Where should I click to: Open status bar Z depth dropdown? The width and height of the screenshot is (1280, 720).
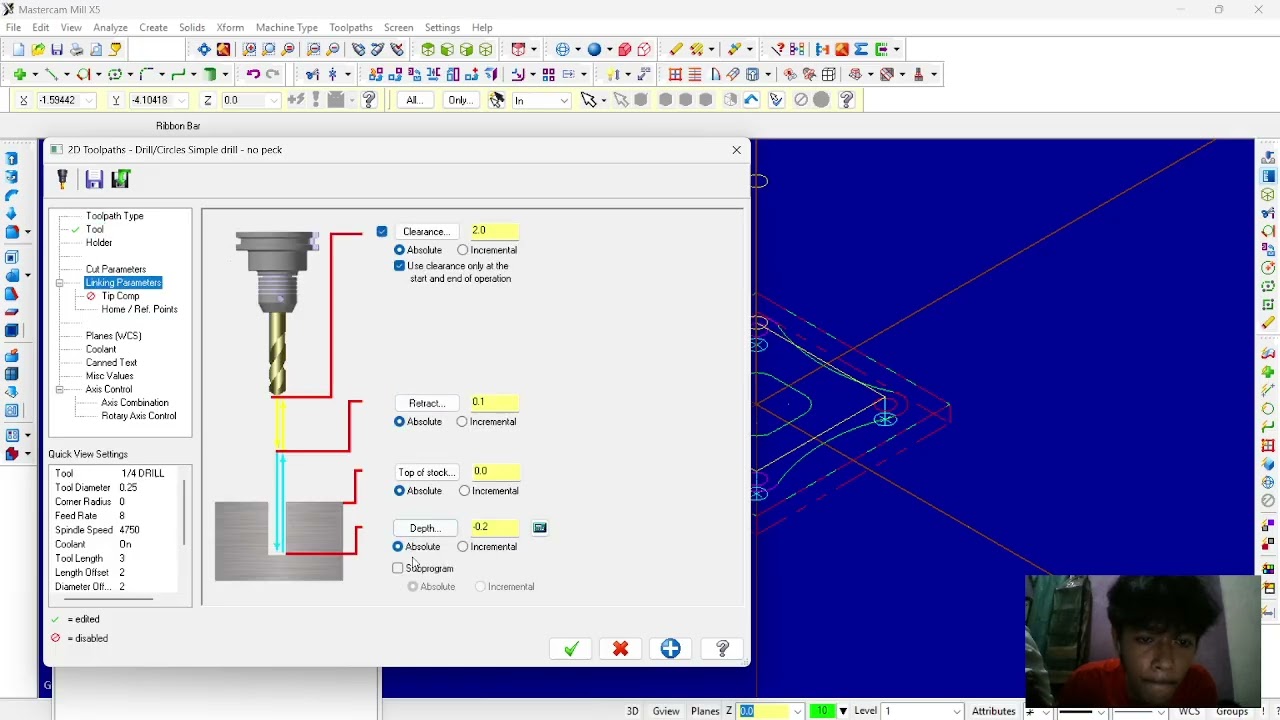(x=797, y=711)
